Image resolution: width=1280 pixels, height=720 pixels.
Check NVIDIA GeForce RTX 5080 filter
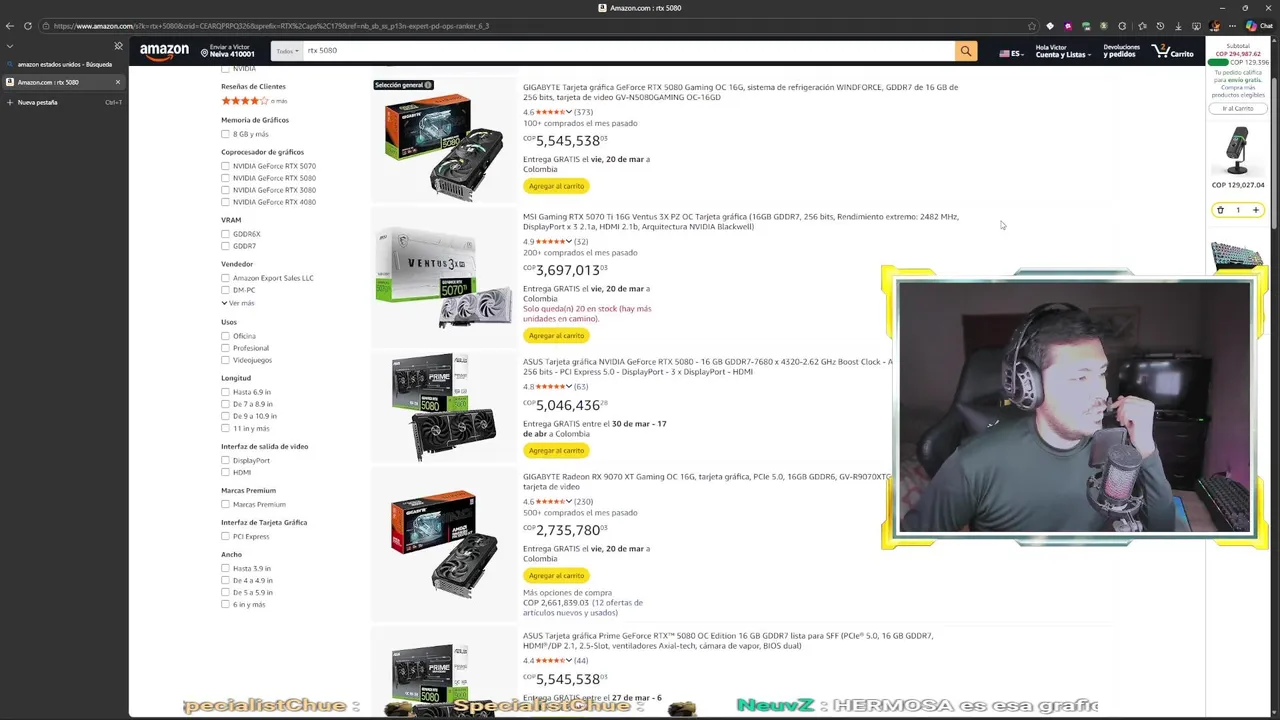[225, 178]
